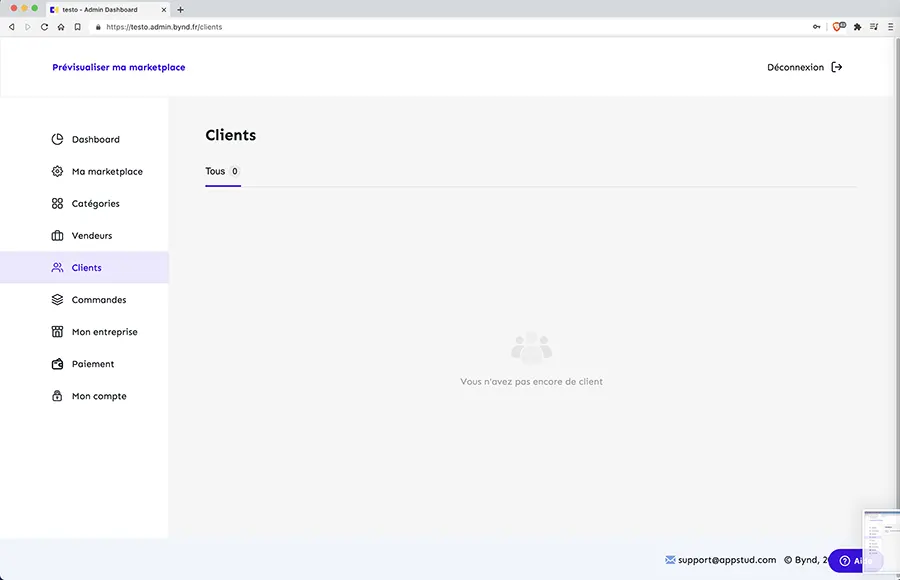Go to the browser home icon
Screen dimensions: 900x580
(61, 27)
